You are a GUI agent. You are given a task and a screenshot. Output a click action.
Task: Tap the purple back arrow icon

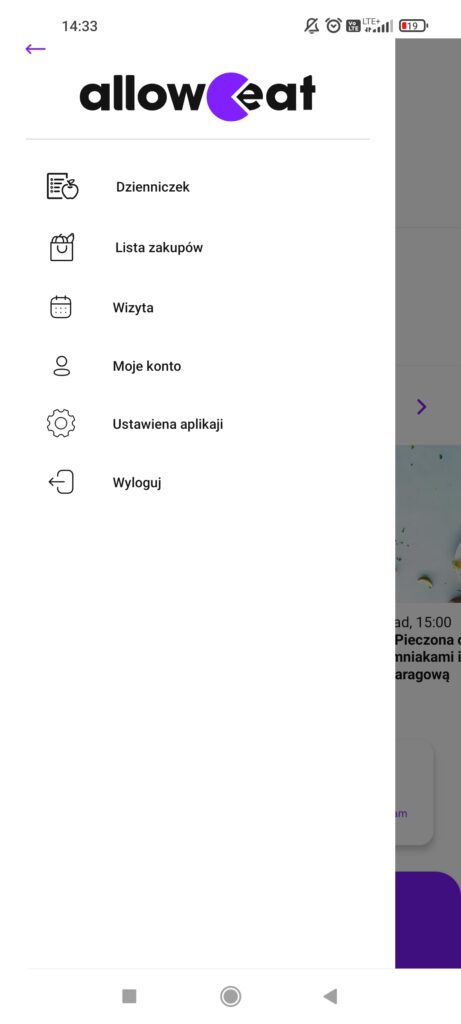[x=35, y=49]
